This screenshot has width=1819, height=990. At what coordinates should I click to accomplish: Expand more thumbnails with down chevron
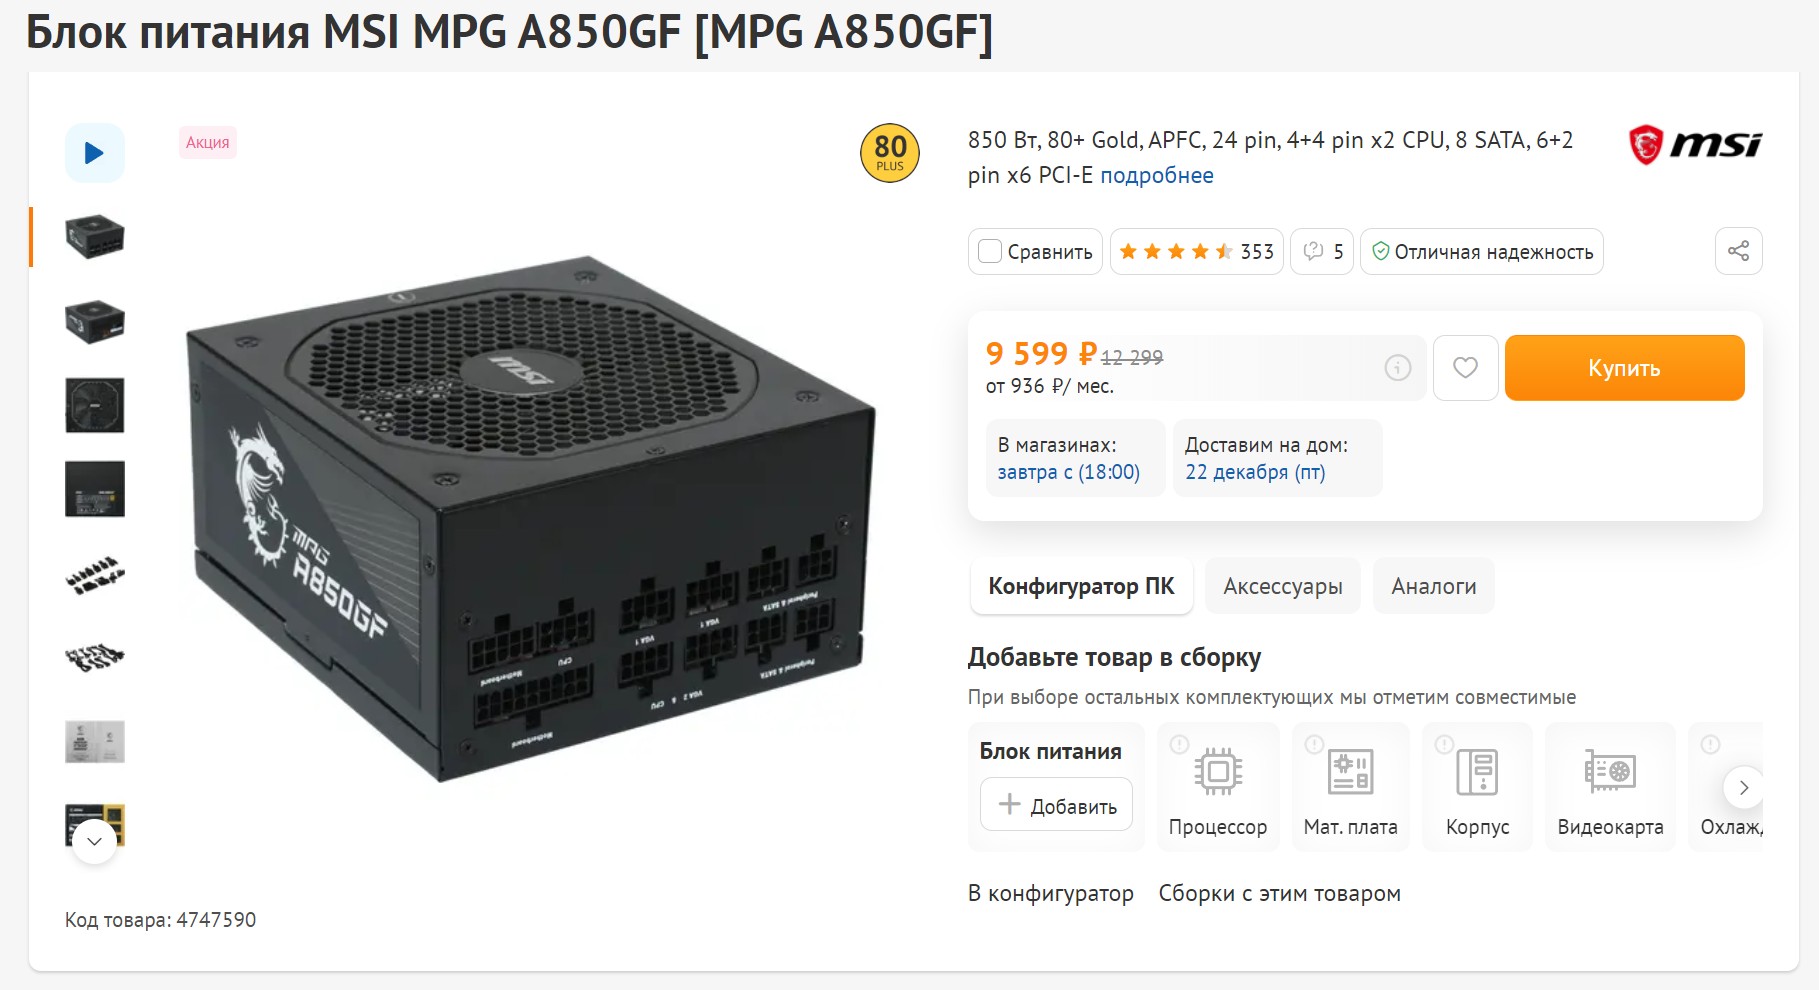tap(95, 841)
